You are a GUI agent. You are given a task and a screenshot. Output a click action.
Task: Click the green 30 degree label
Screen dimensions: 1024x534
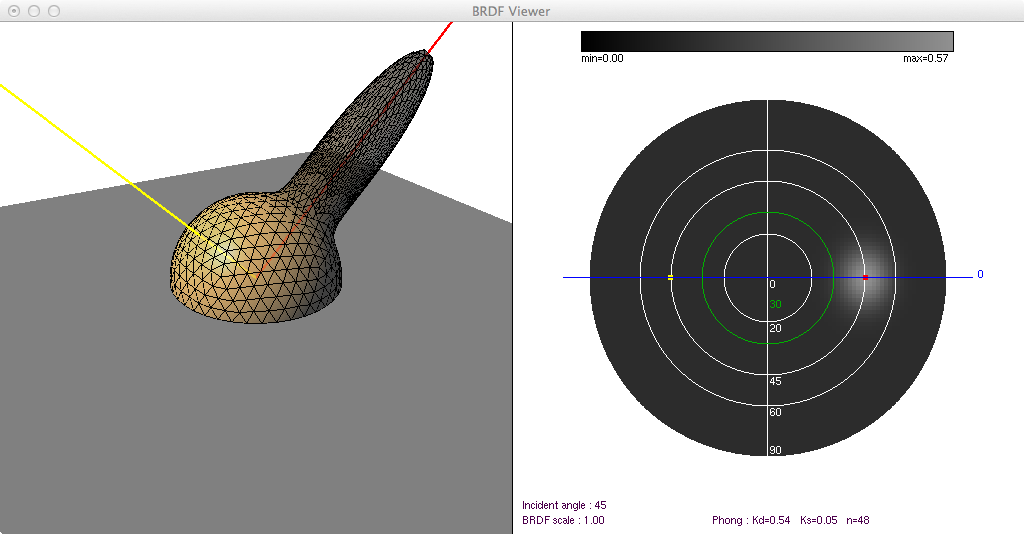click(x=775, y=304)
